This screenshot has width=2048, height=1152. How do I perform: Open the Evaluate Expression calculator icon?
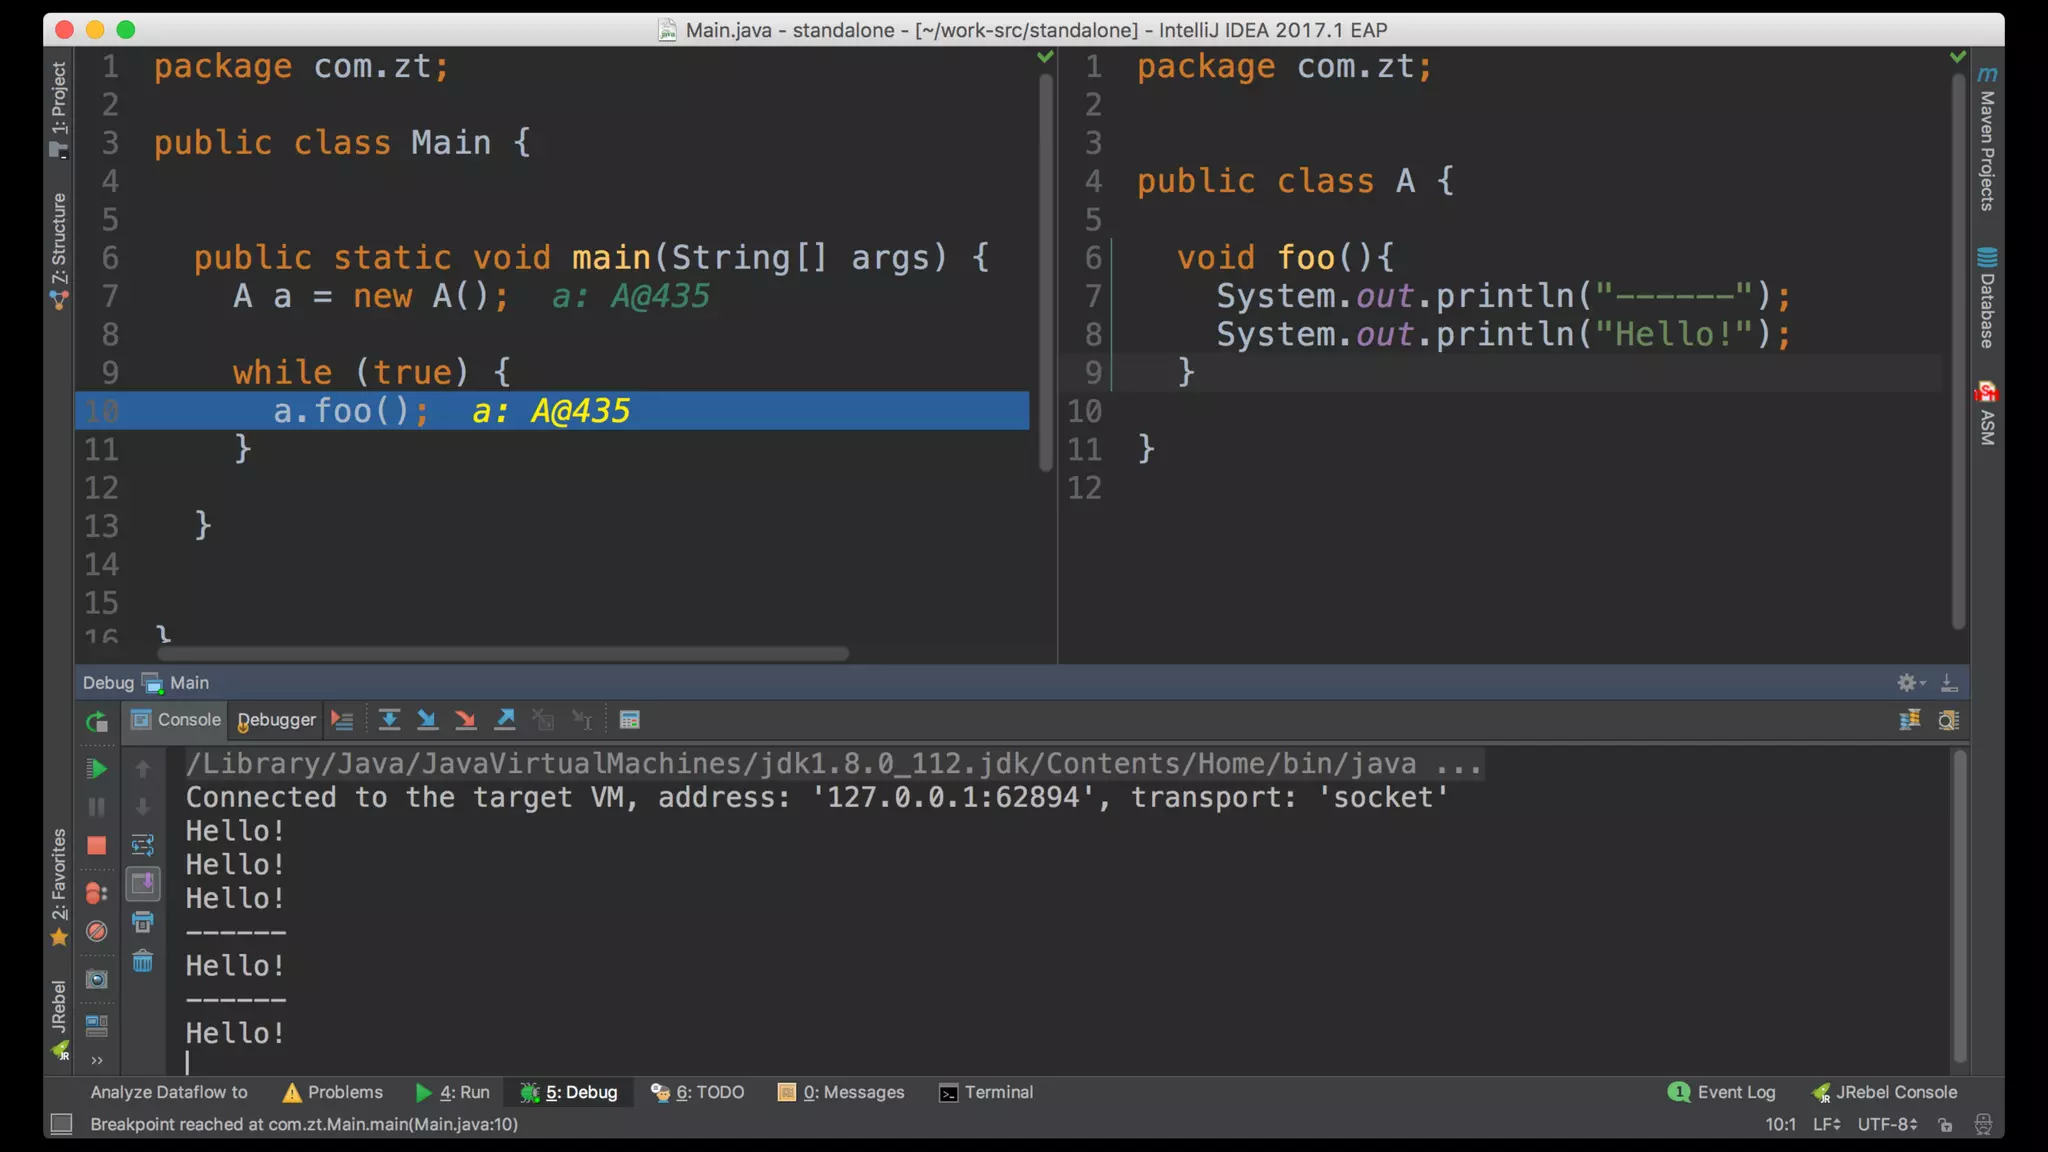(x=629, y=720)
